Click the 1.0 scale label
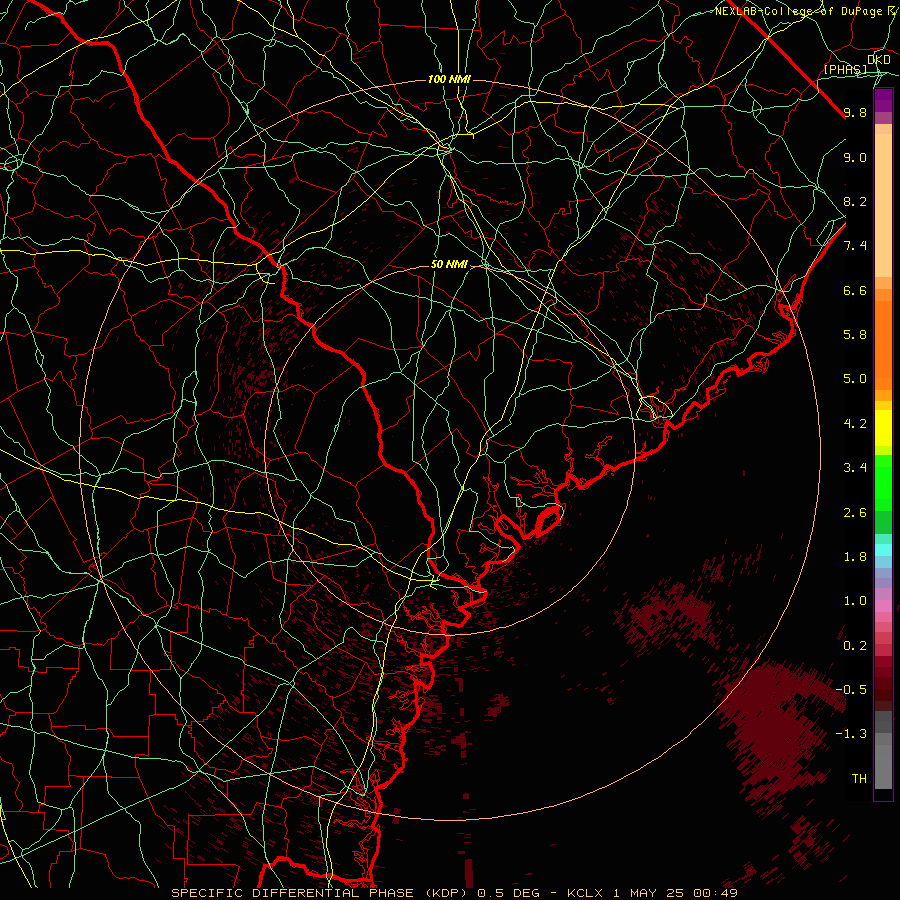 pos(855,601)
